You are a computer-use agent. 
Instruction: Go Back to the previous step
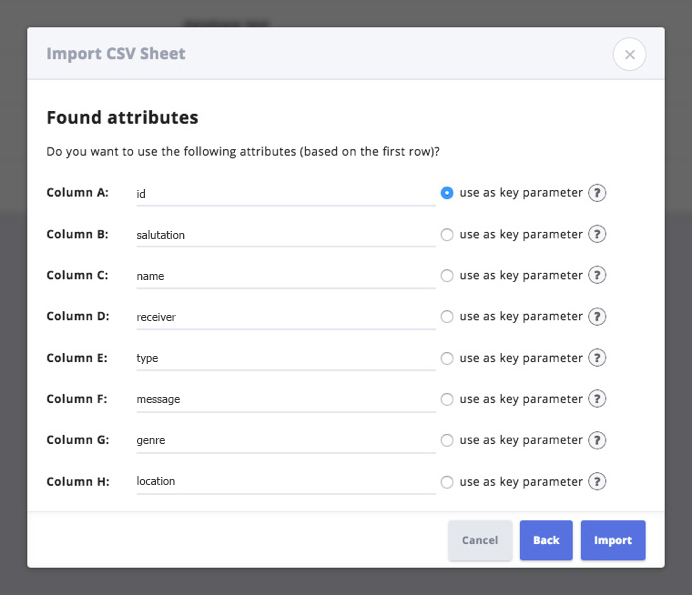tap(546, 540)
